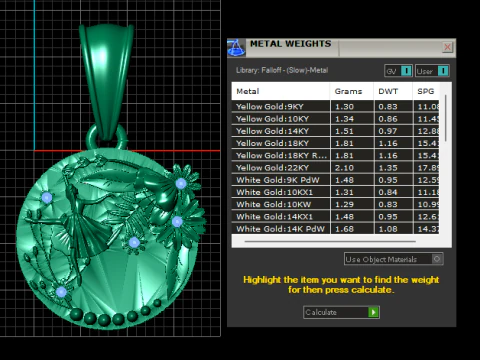The image size is (480, 360).
Task: Select the White Gold:10KX1 row
Action: click(335, 192)
